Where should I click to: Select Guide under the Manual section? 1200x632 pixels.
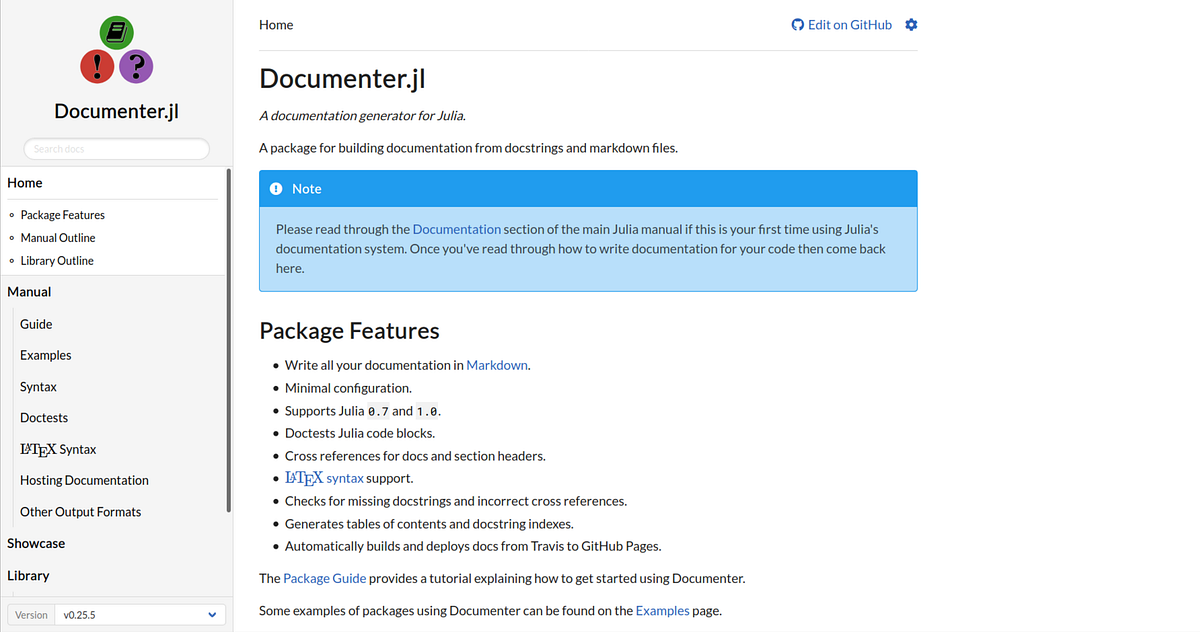[x=35, y=324]
